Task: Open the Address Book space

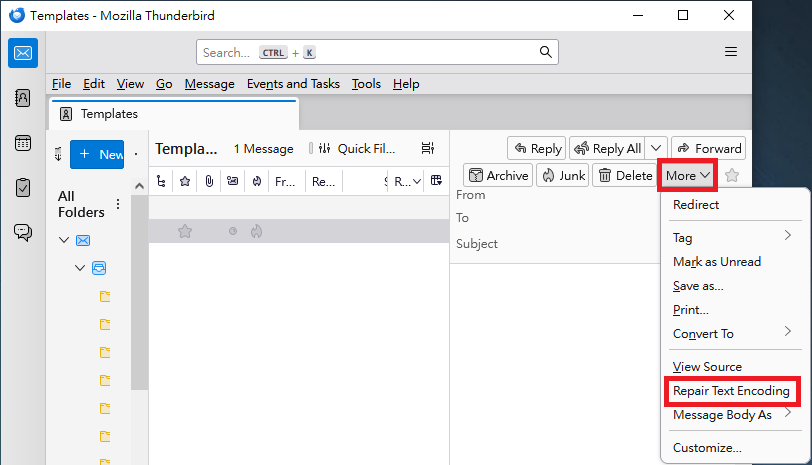Action: click(23, 98)
